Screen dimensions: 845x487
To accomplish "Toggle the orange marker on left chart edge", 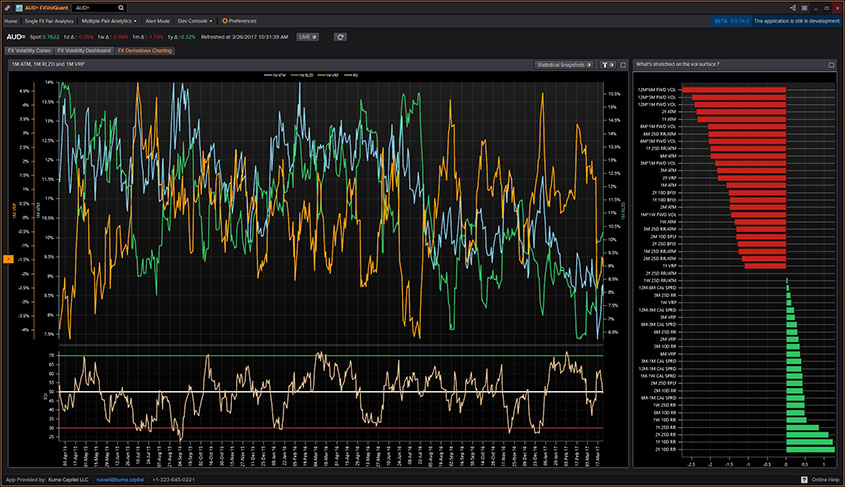I will point(8,259).
